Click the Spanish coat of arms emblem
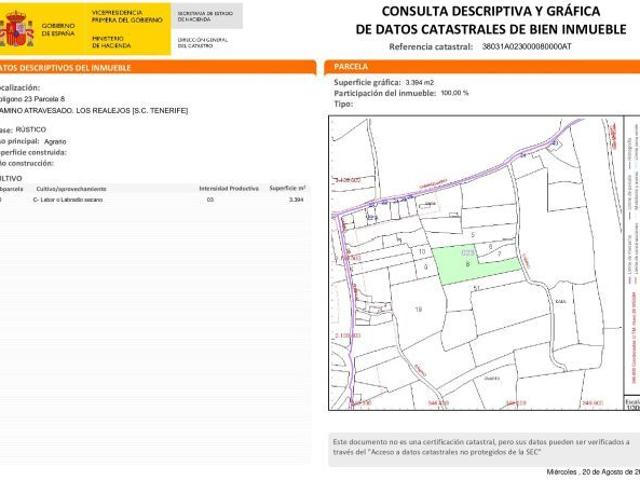Image resolution: width=640 pixels, height=480 pixels. (x=16, y=29)
